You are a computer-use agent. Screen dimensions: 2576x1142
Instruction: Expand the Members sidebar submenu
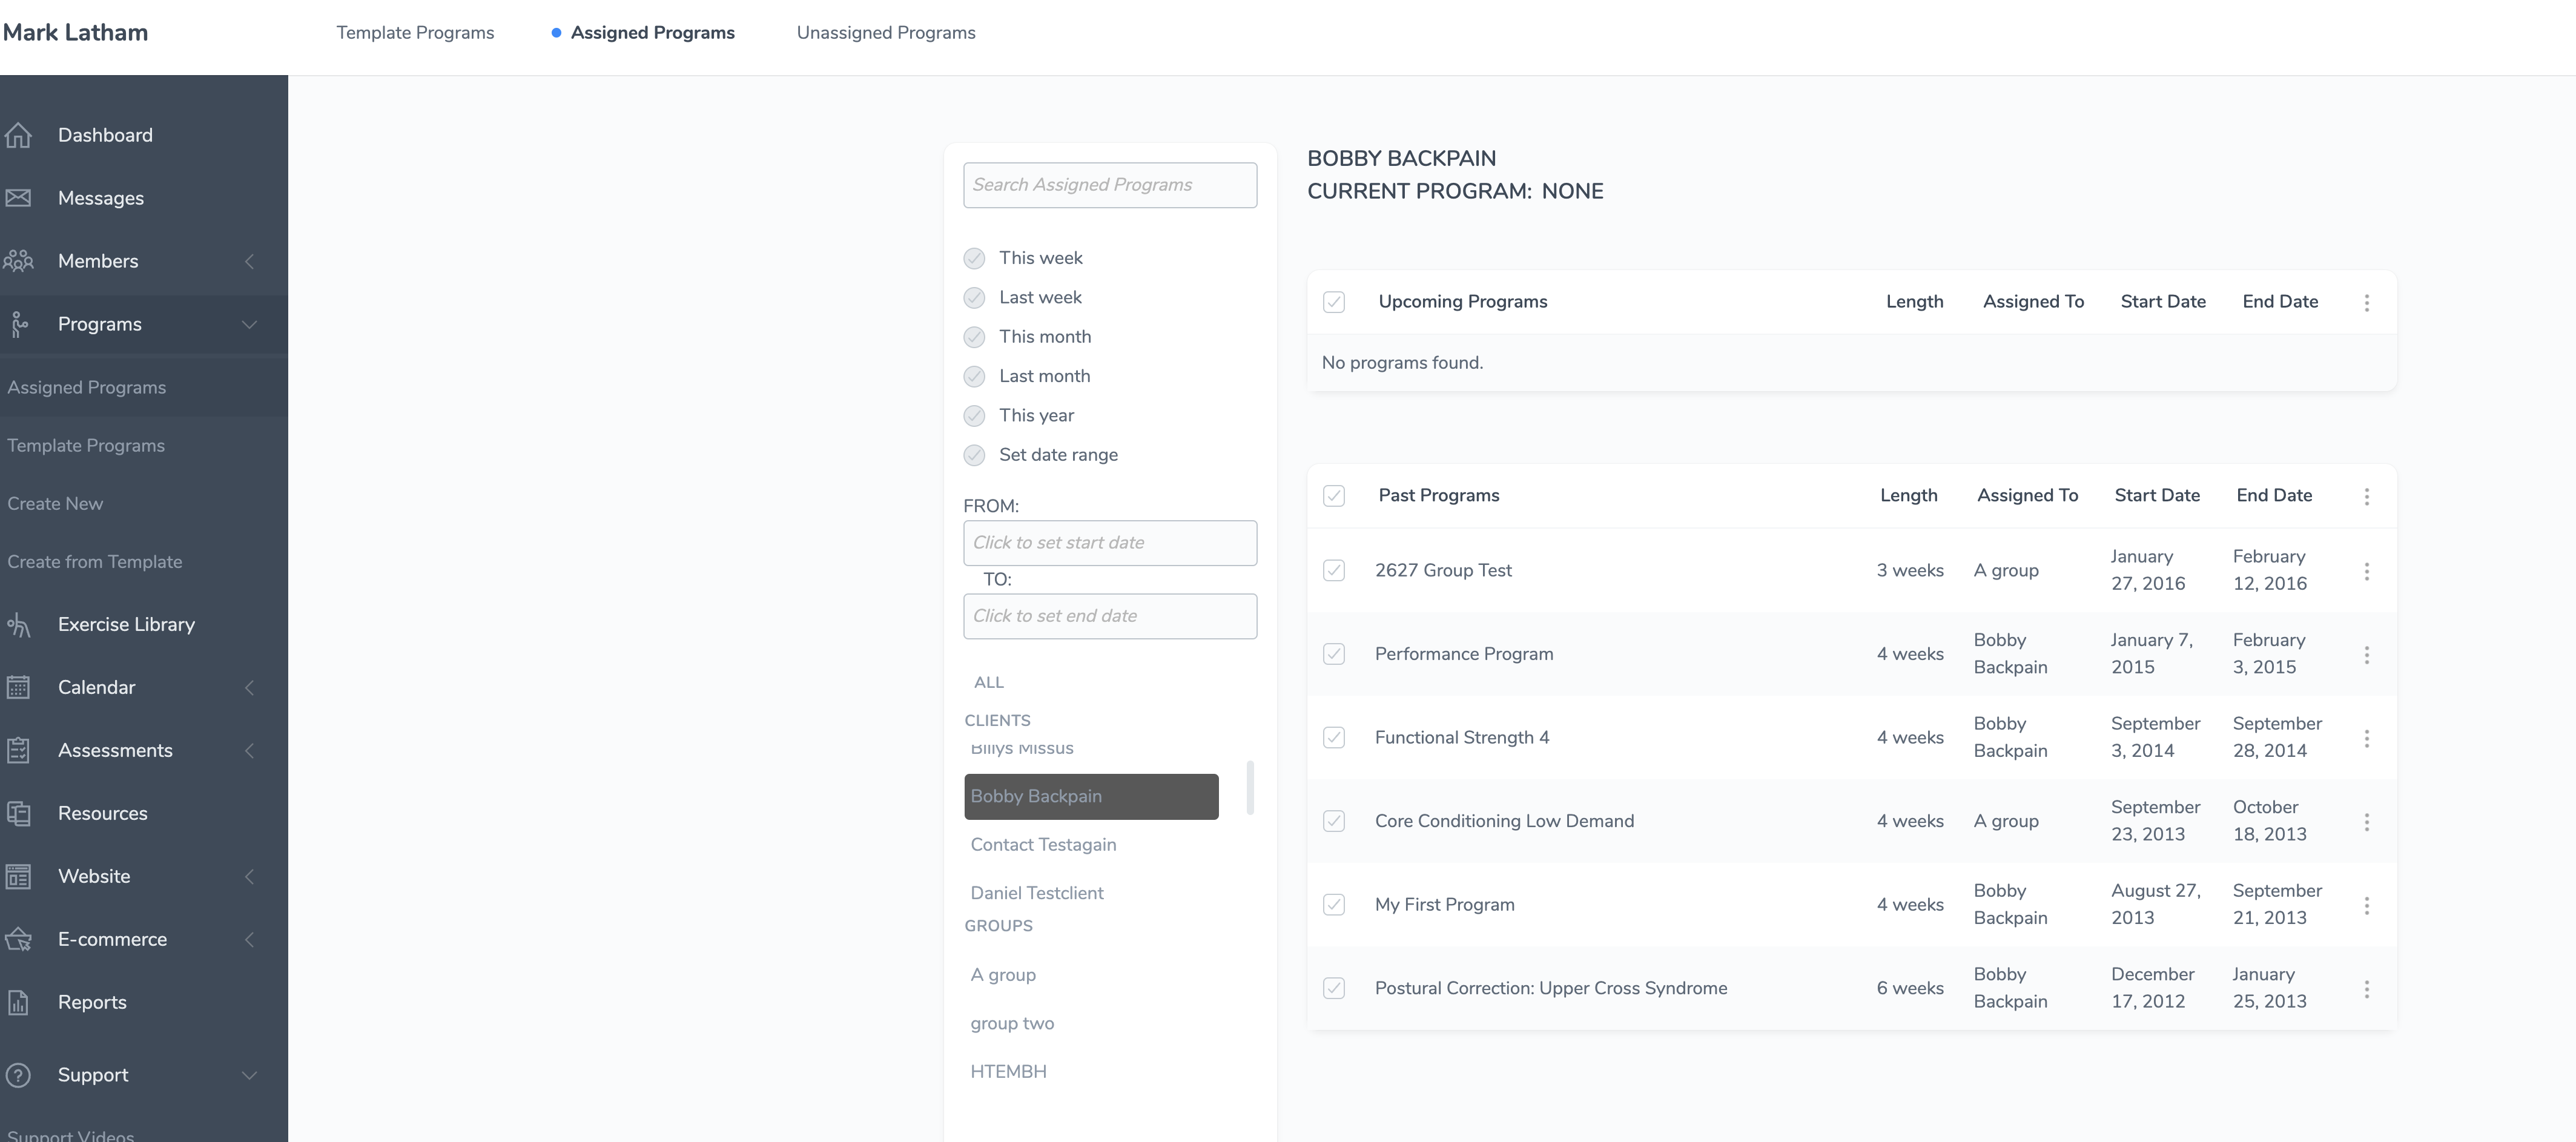249,261
